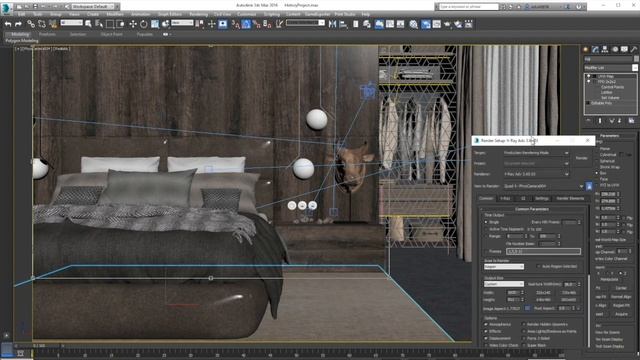This screenshot has width=640, height=360.
Task: Open the Hierarchy tab in command panel
Action: 605,49
